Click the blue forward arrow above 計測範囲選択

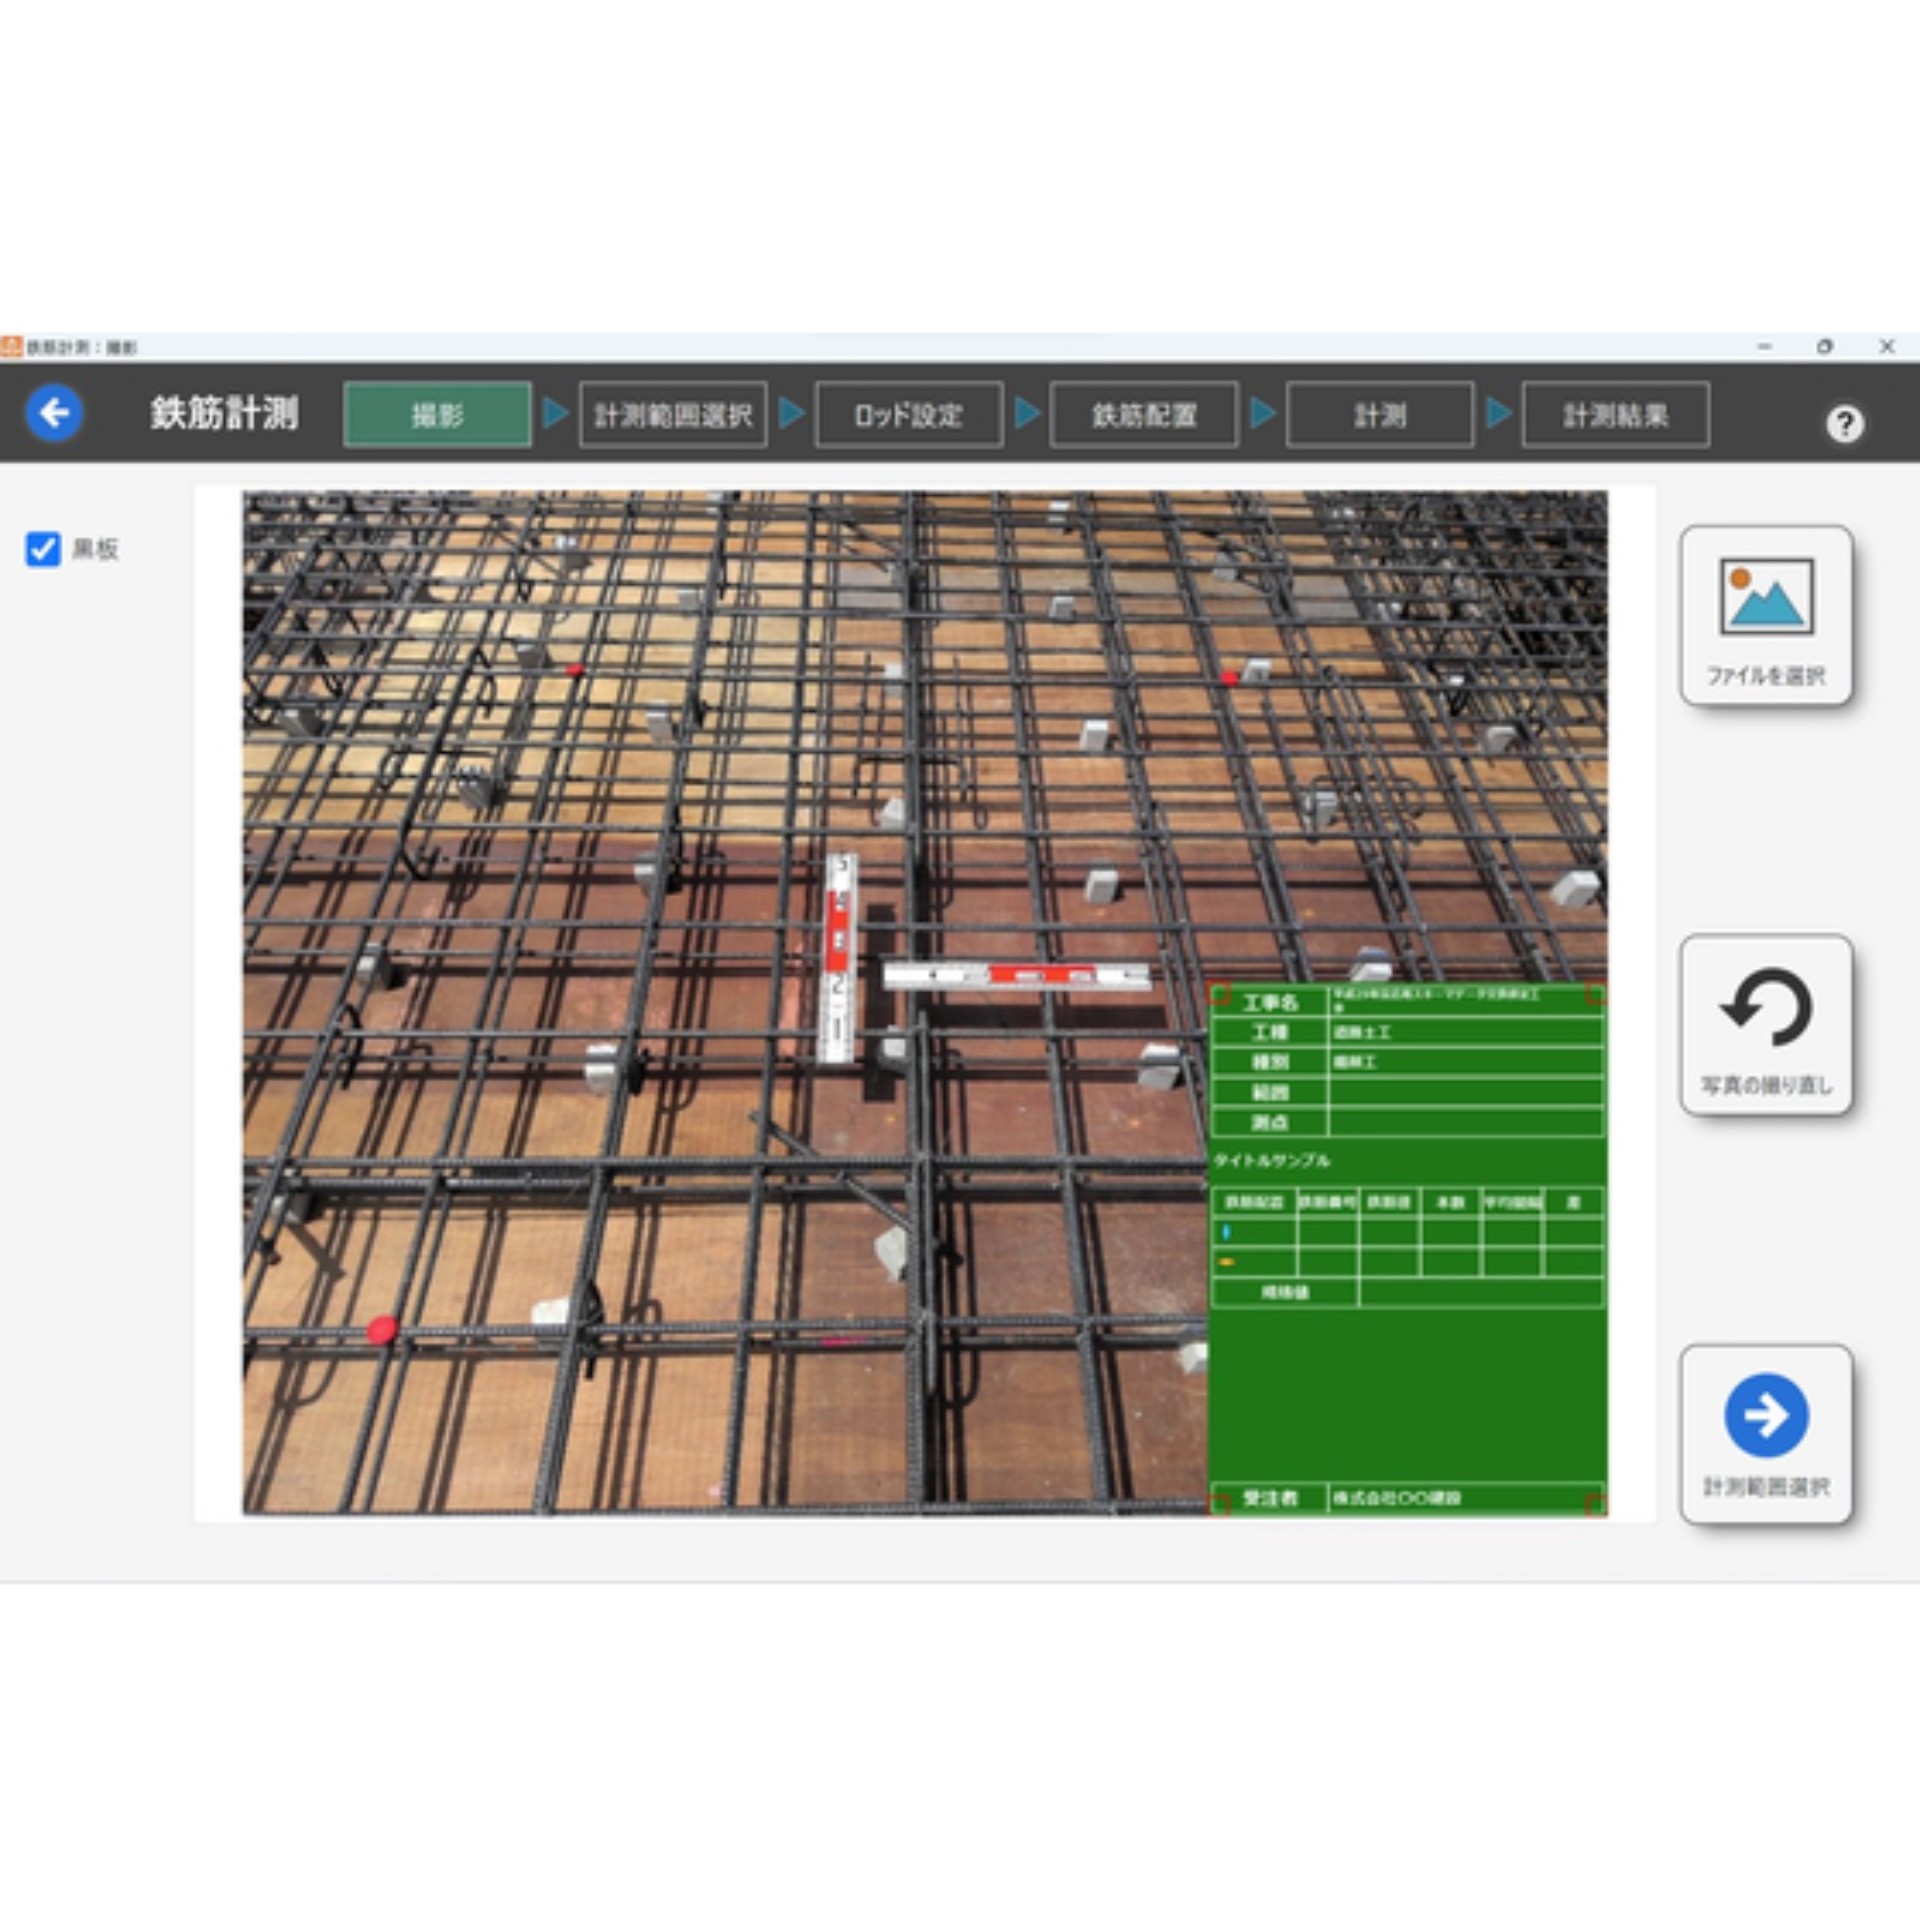click(1766, 1414)
